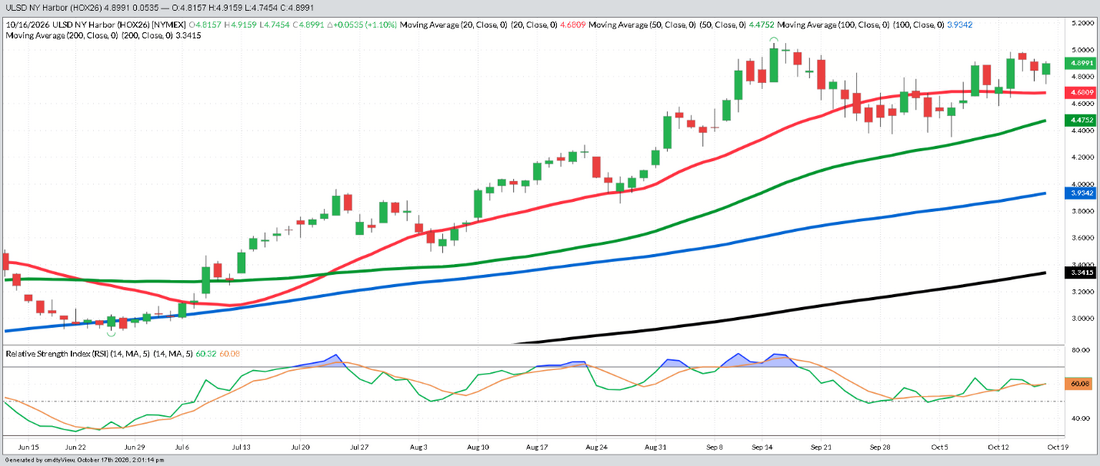Click the 'Jul 20' date axis label
This screenshot has width=1100, height=466.
click(301, 445)
